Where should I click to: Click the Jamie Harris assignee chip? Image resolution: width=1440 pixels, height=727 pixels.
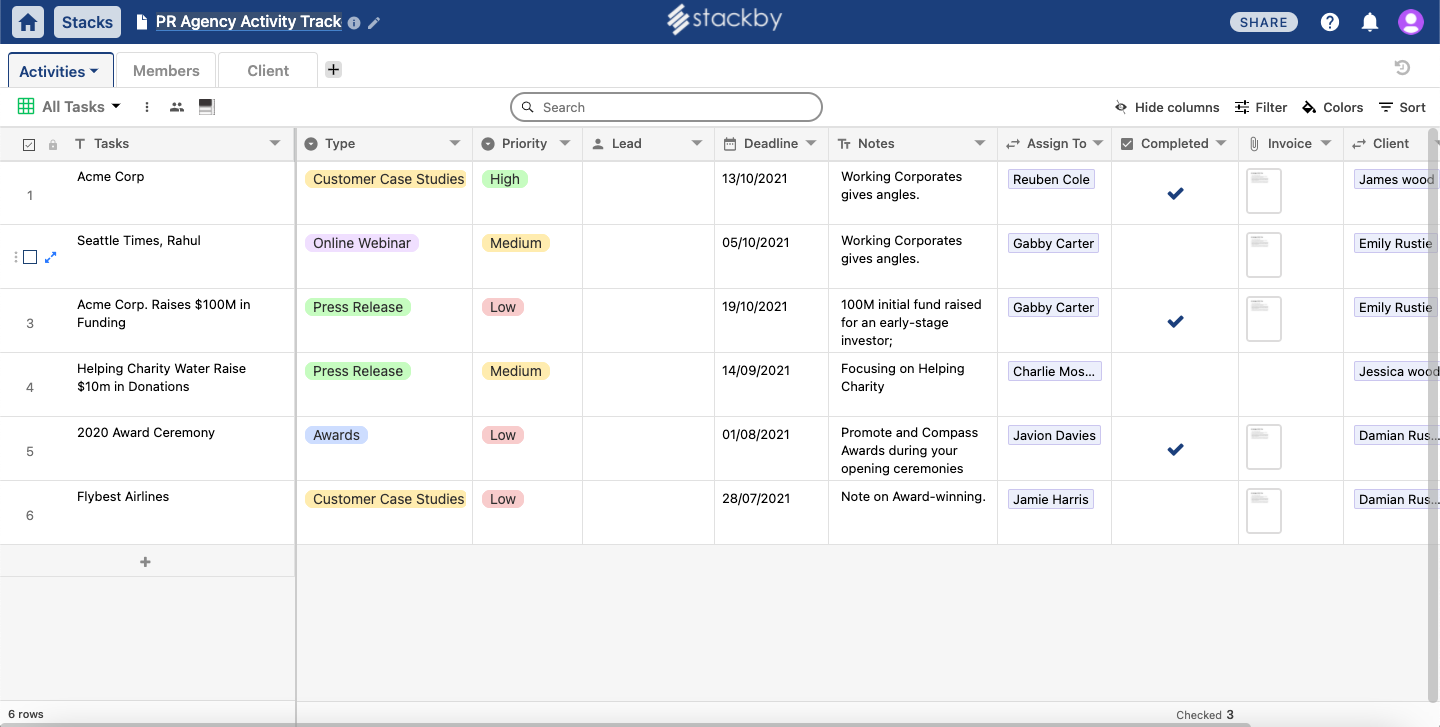[x=1051, y=499]
